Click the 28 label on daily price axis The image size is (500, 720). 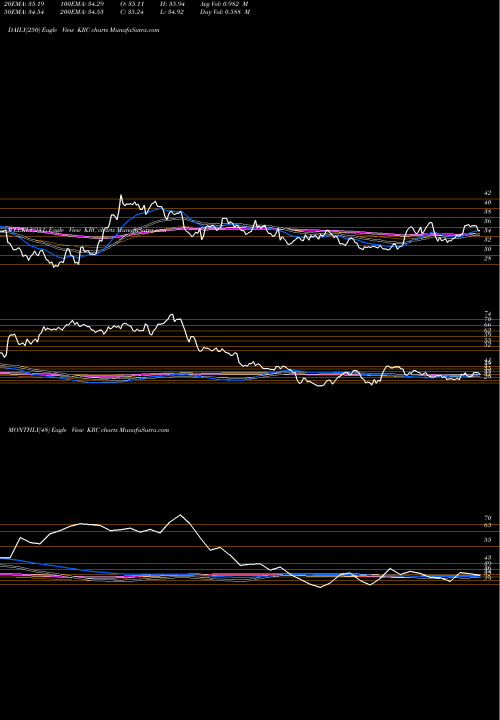pos(488,259)
